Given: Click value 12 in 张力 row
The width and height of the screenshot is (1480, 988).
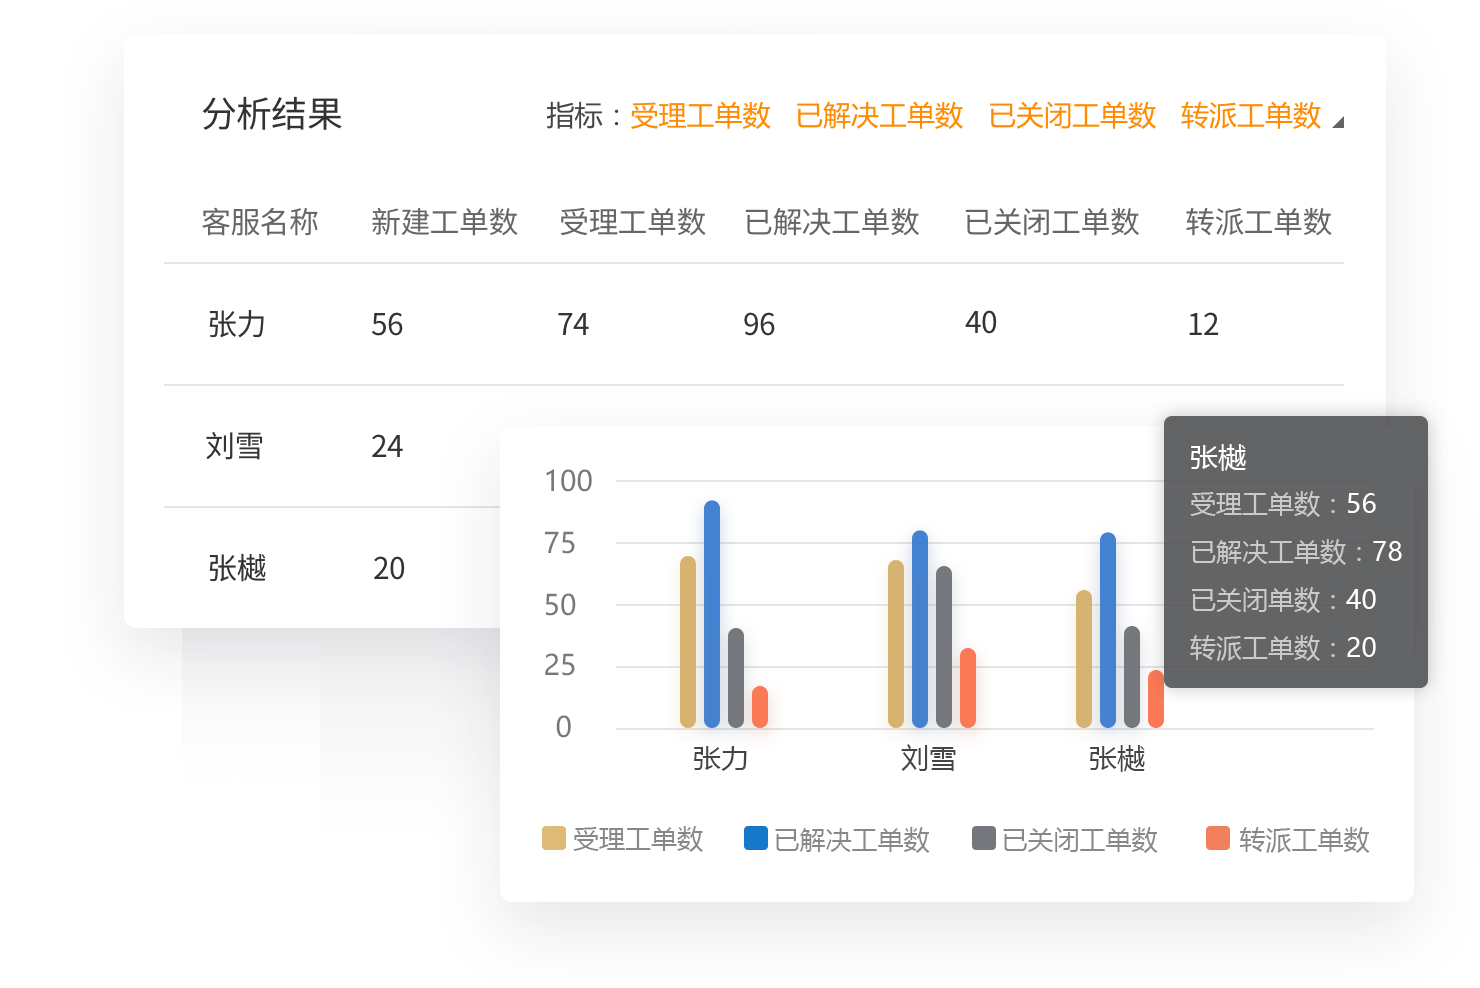Looking at the screenshot, I should pyautogui.click(x=1203, y=325).
